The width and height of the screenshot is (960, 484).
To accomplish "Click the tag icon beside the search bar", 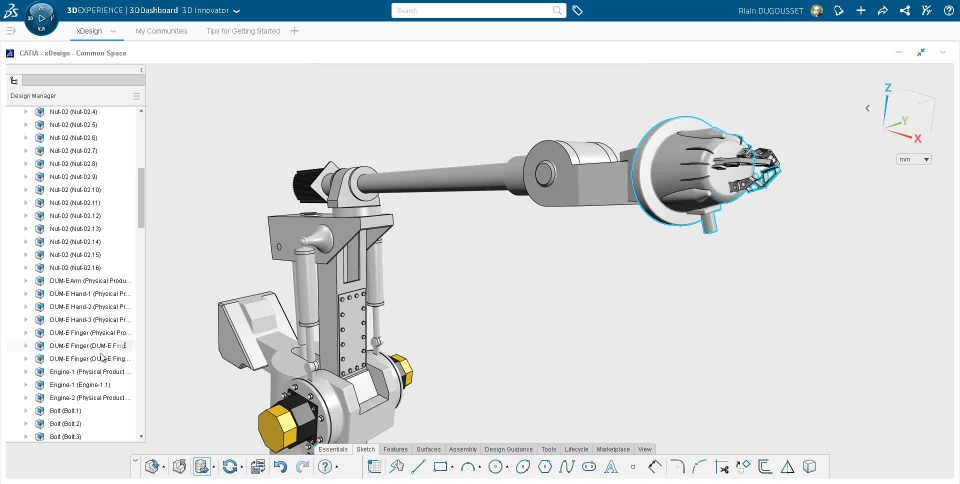I will (x=577, y=10).
